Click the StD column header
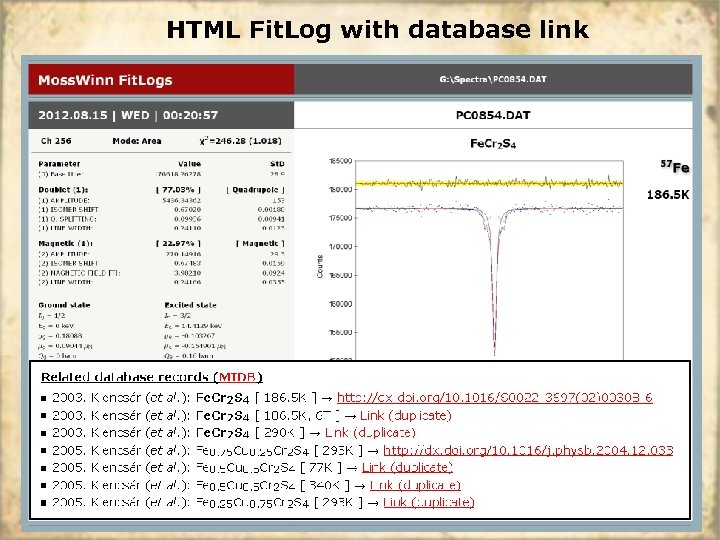 click(277, 164)
